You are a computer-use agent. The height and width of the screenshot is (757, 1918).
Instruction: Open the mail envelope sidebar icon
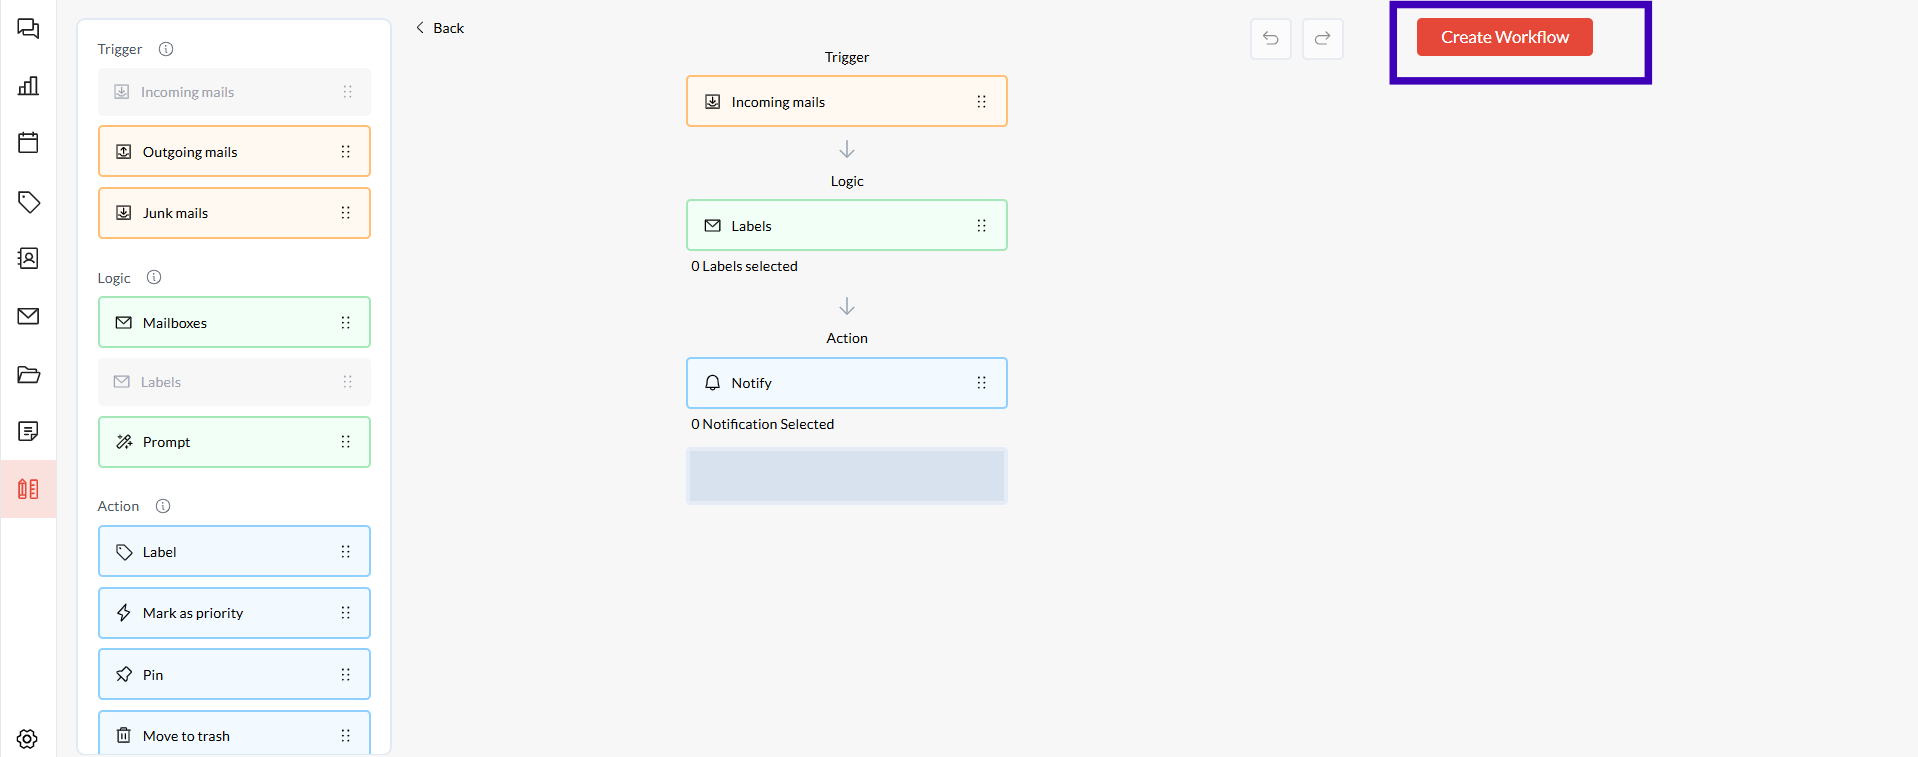(28, 316)
